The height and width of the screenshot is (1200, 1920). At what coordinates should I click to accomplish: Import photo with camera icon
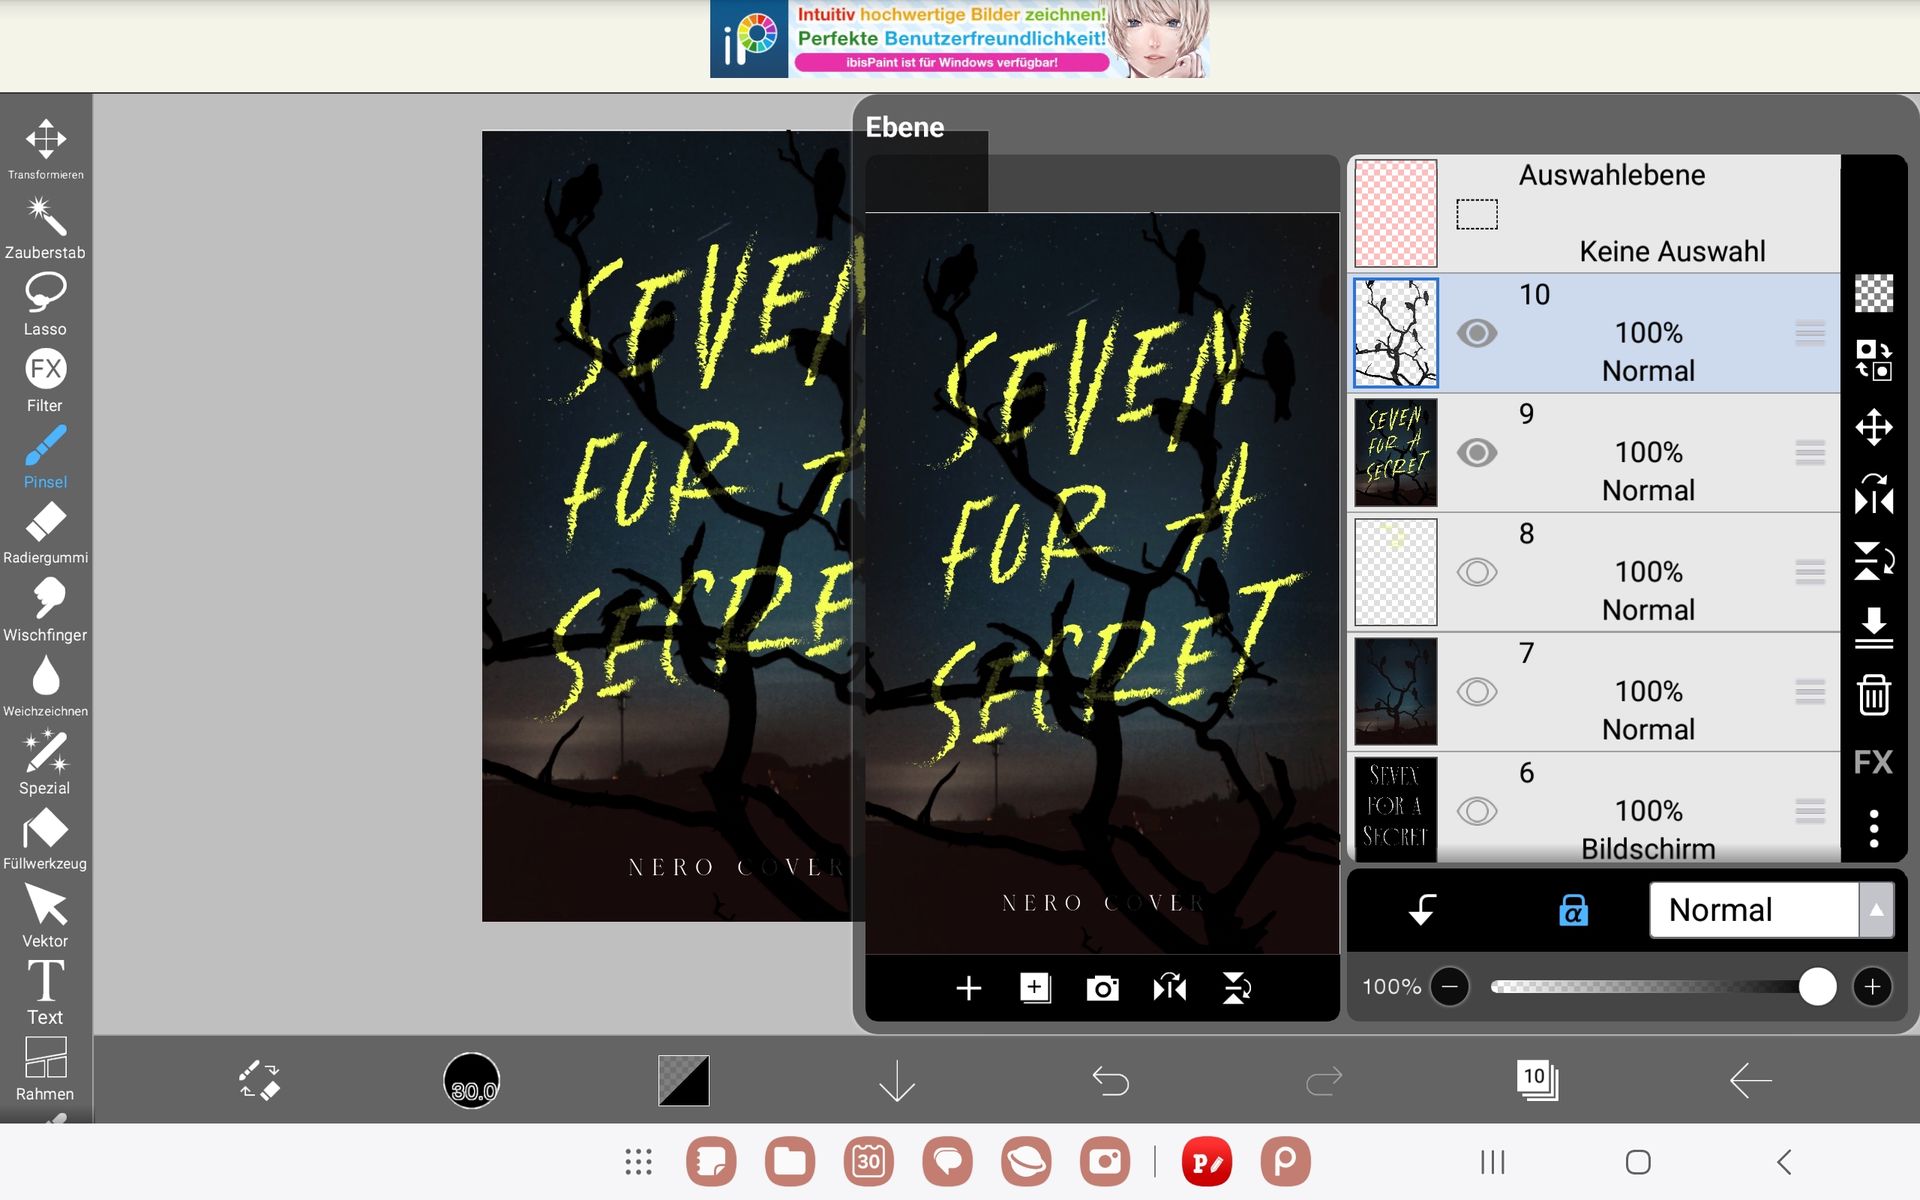click(x=1102, y=989)
